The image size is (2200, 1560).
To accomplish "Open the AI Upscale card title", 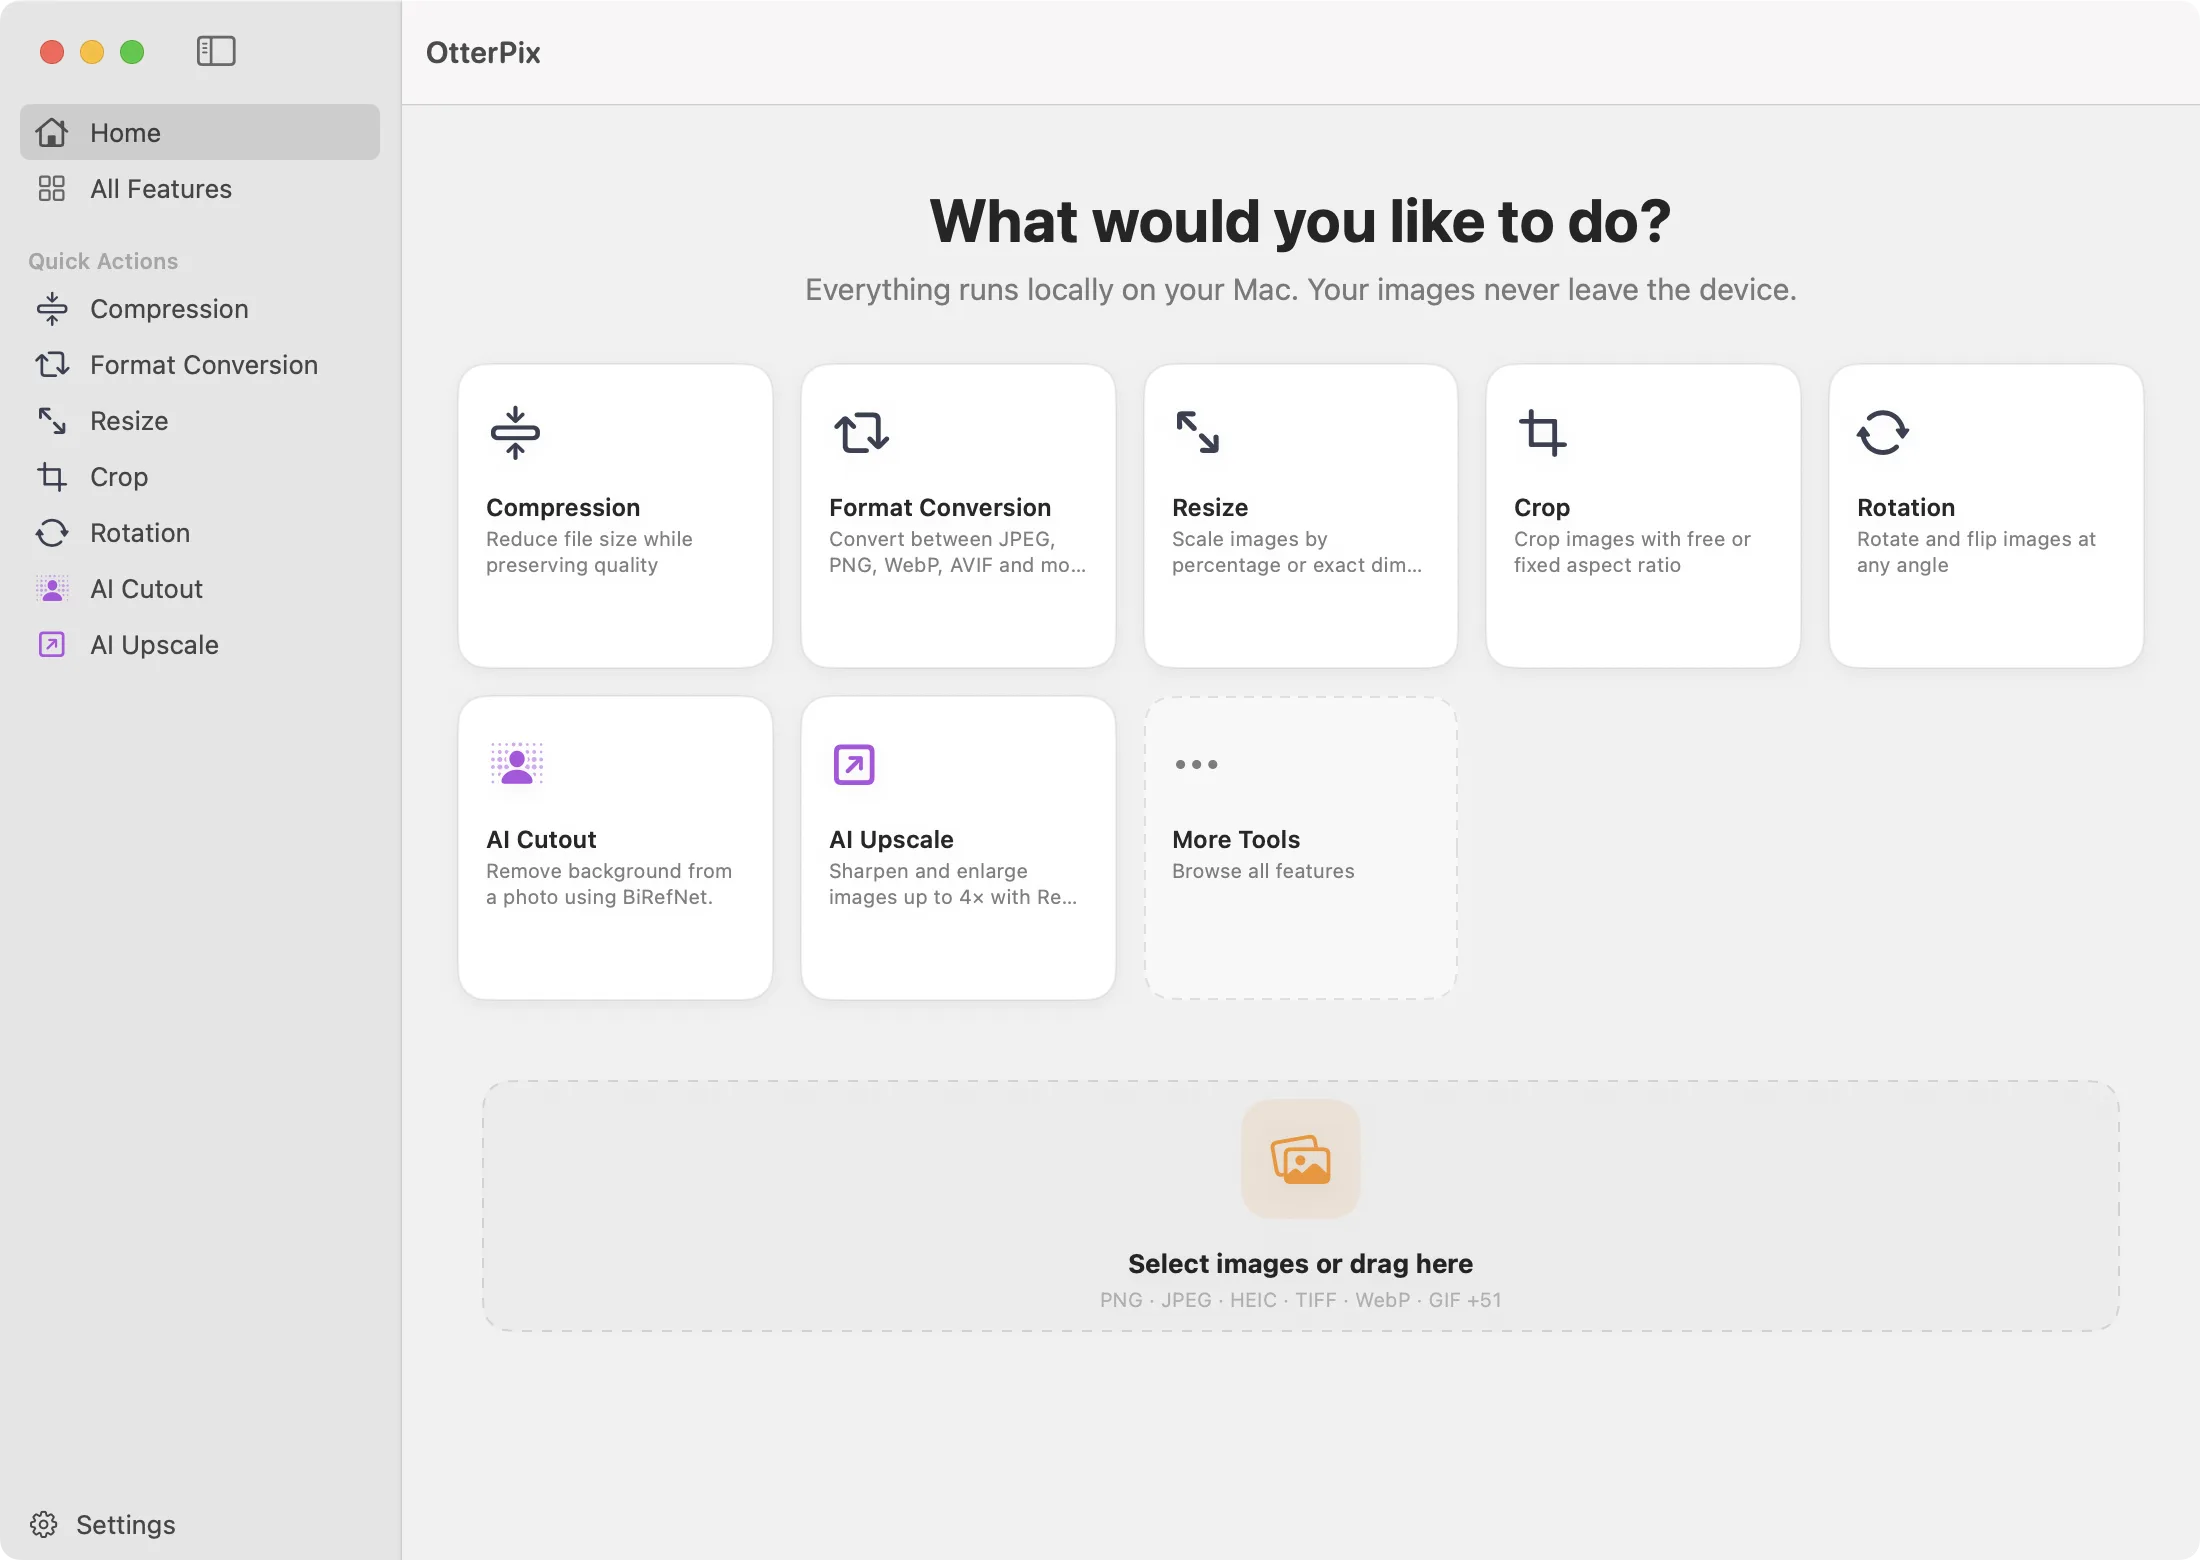I will [x=891, y=839].
